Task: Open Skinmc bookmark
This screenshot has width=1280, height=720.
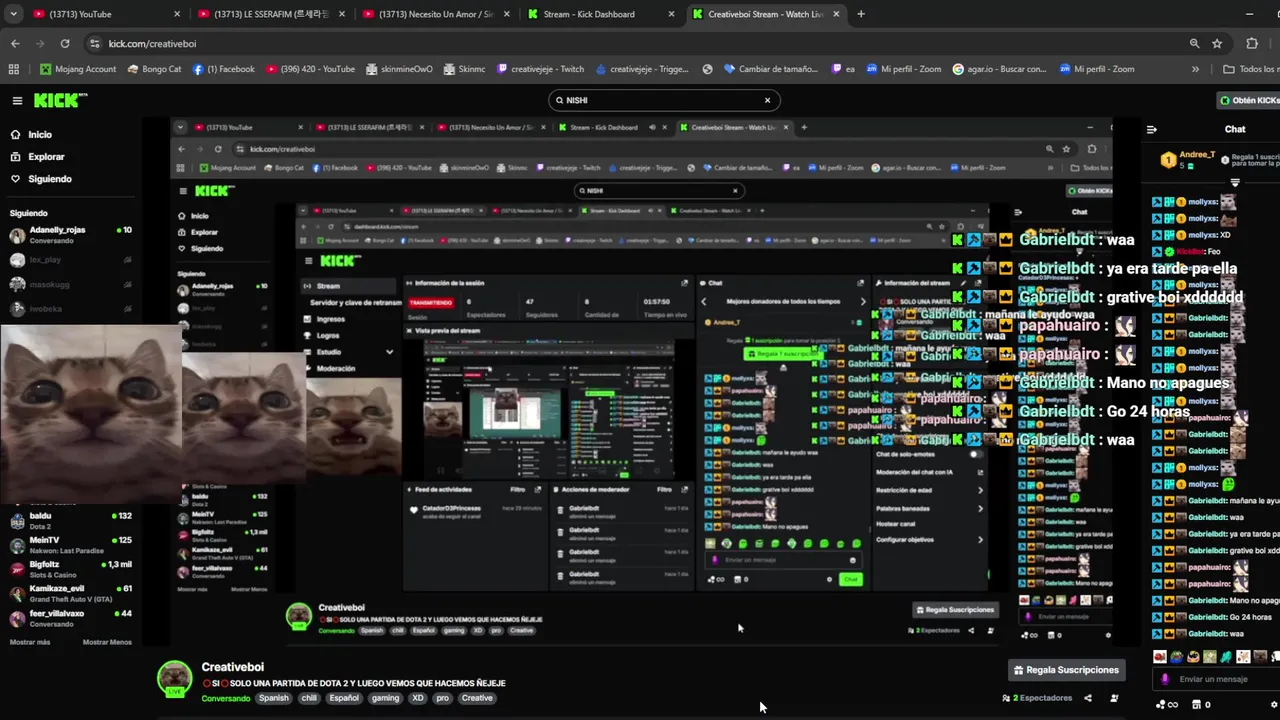Action: [464, 69]
